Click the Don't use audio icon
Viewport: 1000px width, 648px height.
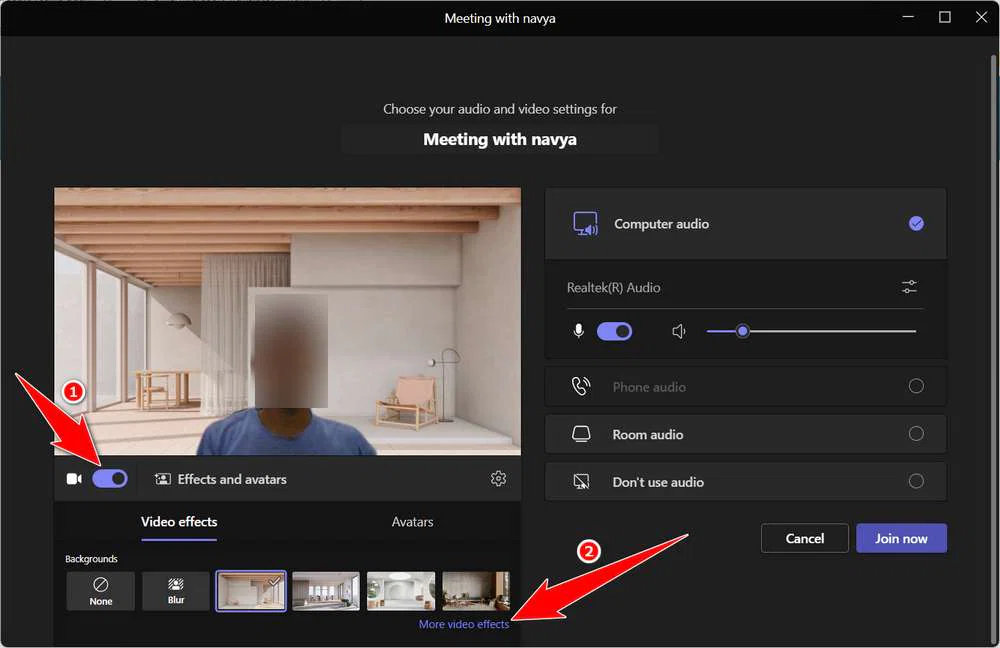pyautogui.click(x=581, y=481)
